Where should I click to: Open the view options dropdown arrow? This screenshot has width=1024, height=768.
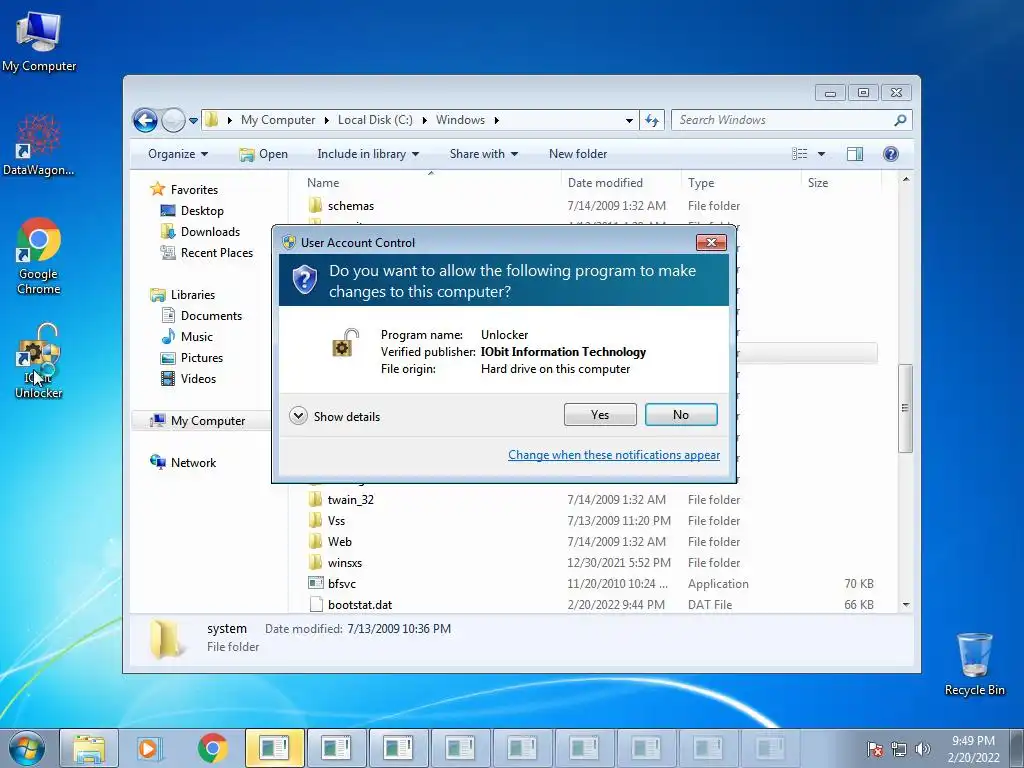pos(822,154)
